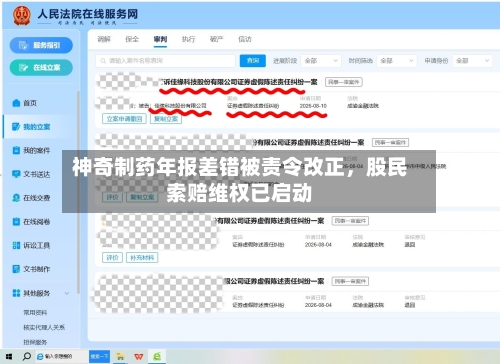The image size is (500, 364).
Task: Open the 服务指引 service guide button
Action: [x=41, y=45]
